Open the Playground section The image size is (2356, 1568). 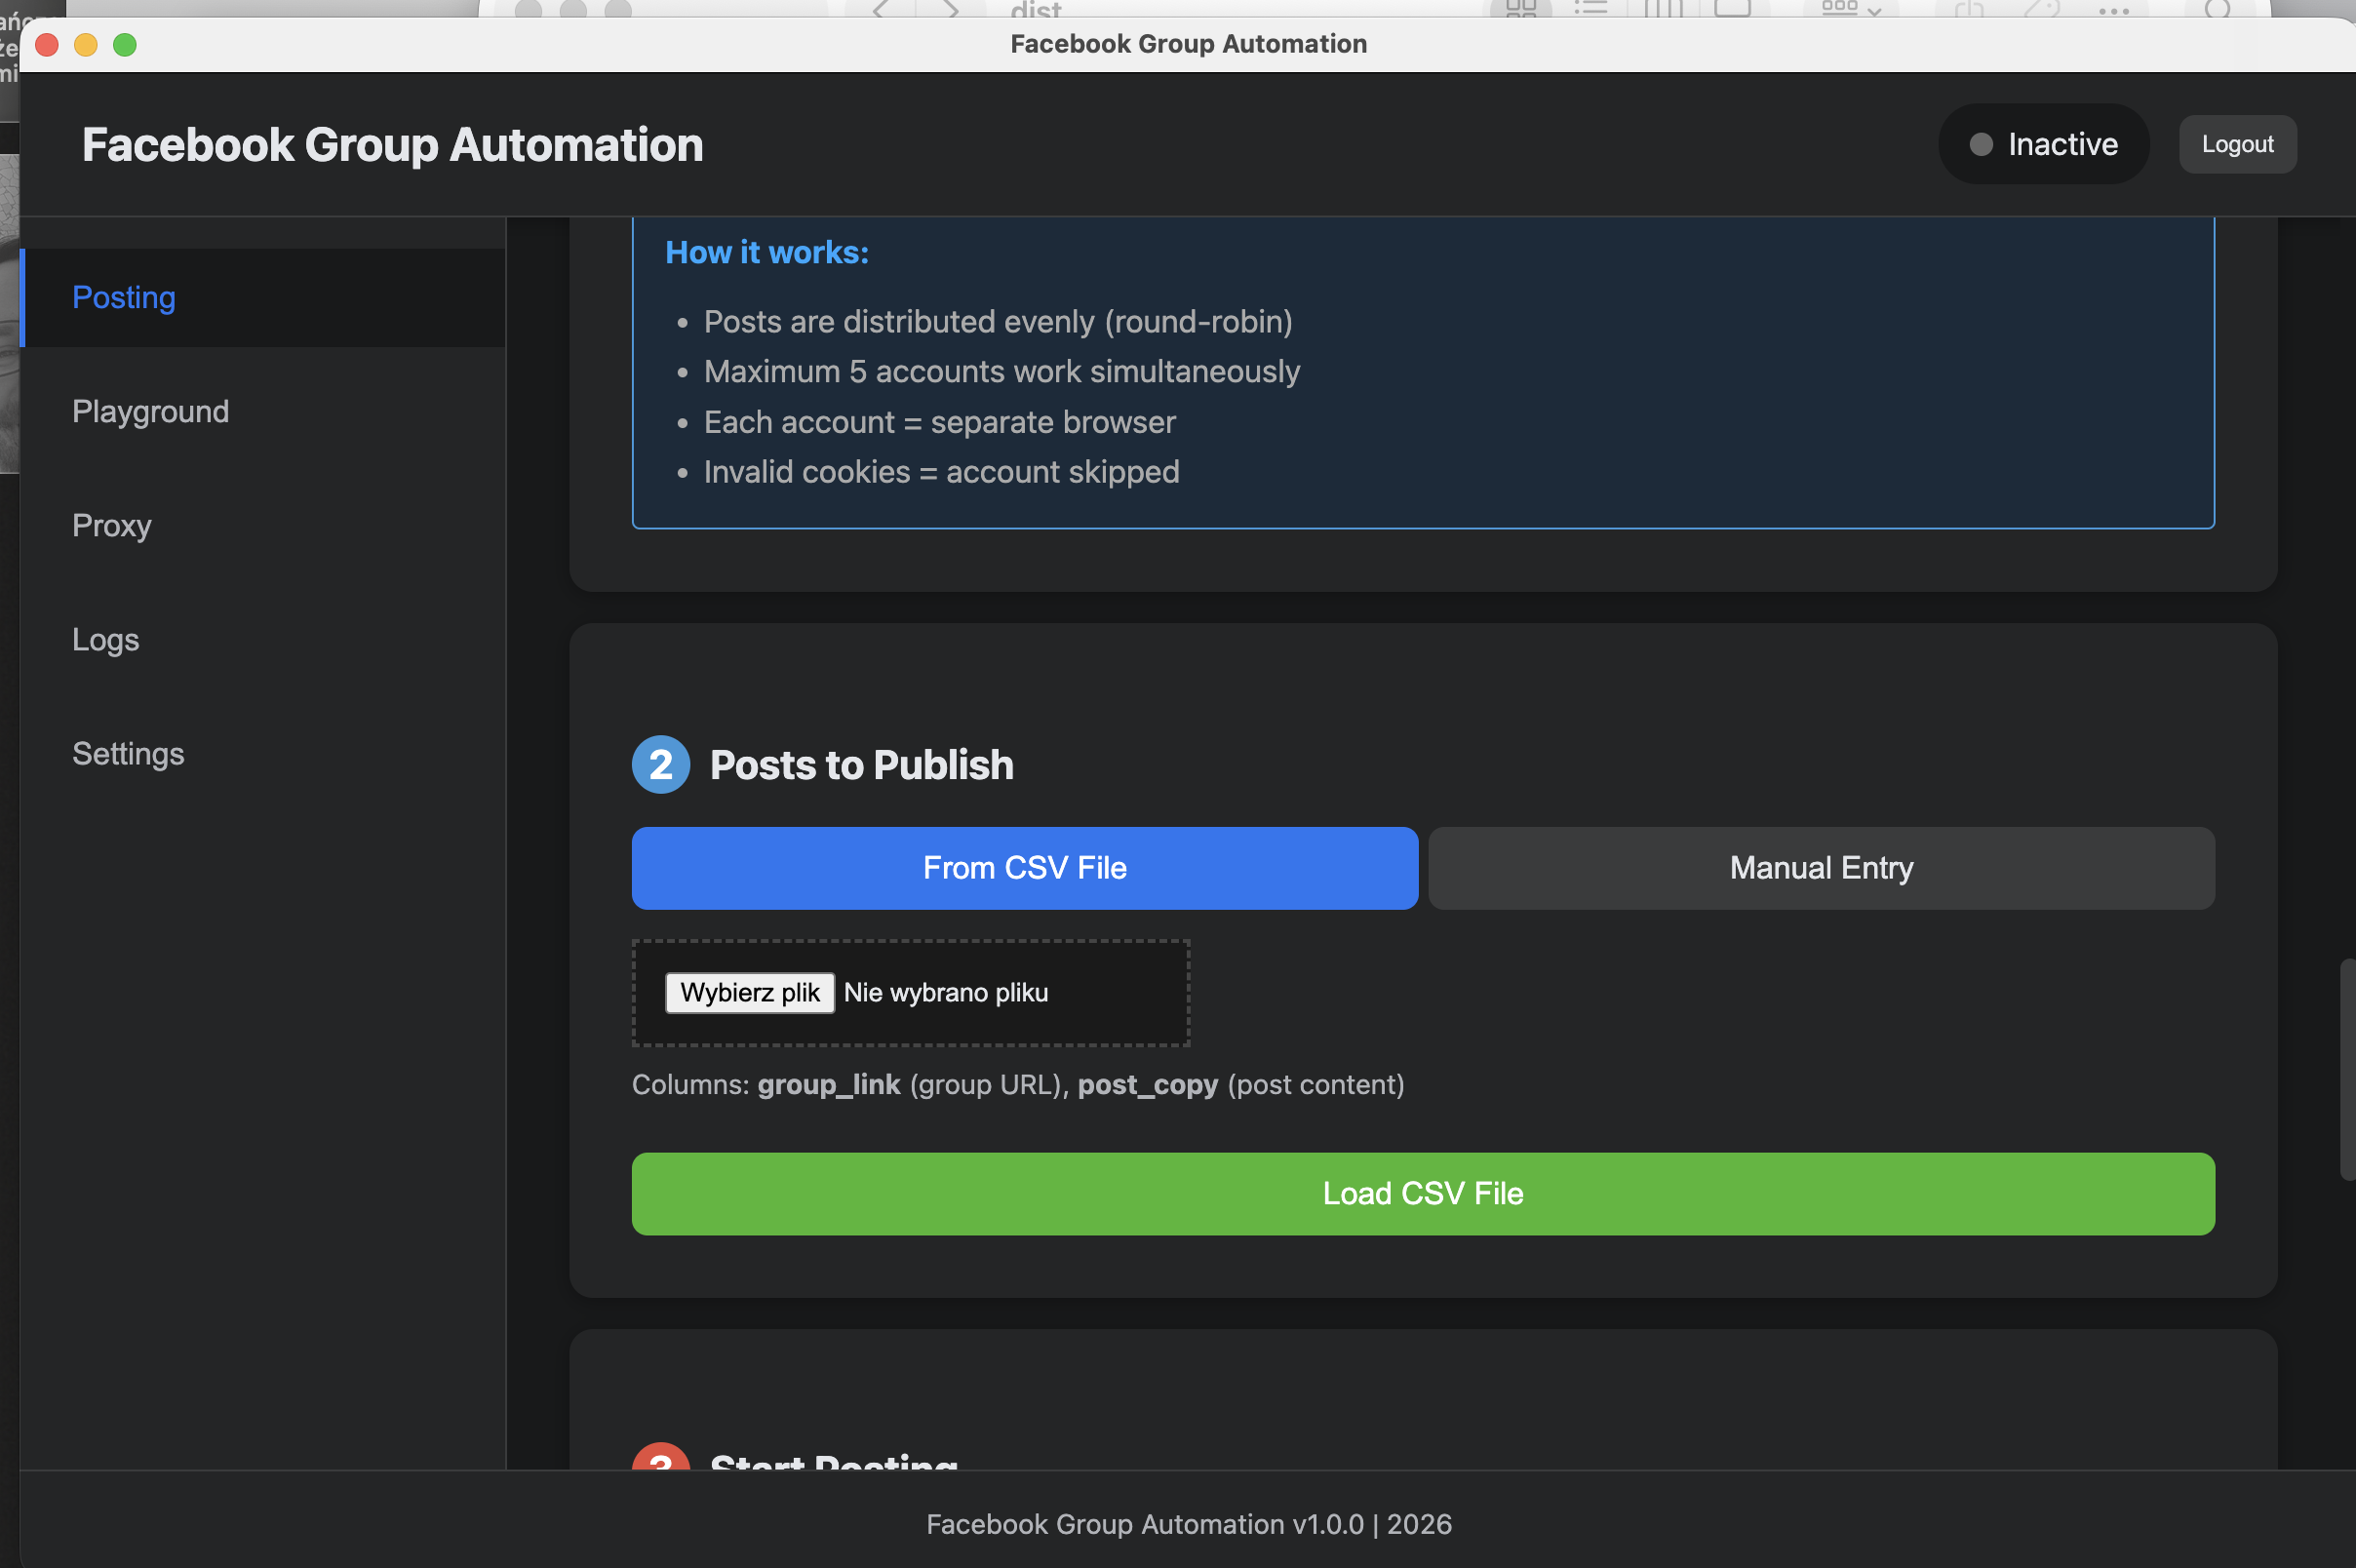tap(150, 411)
